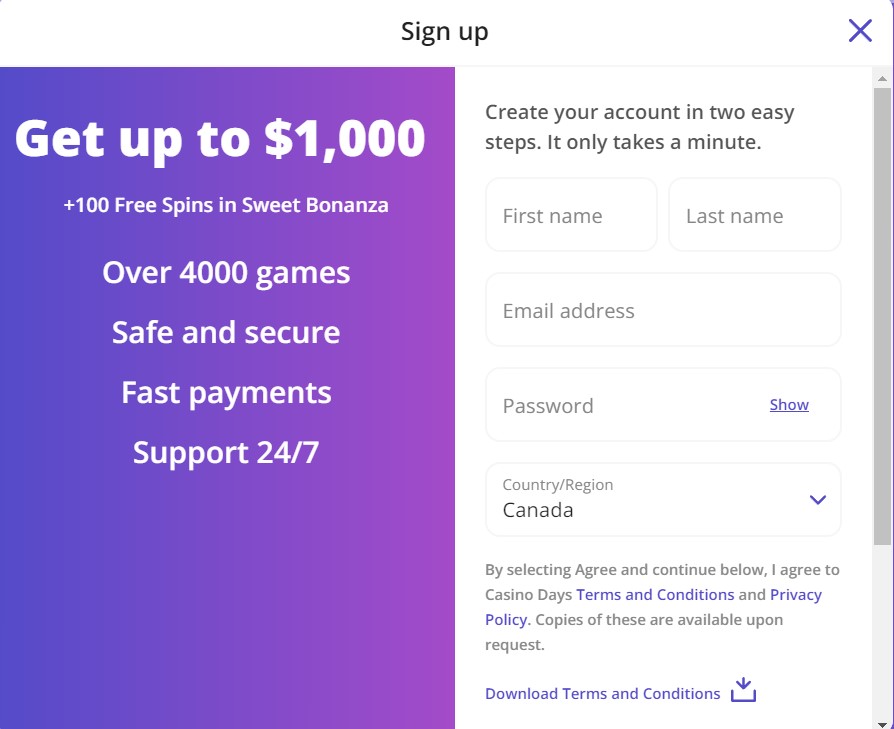Click Download Terms and Conditions link
894x729 pixels.
point(603,694)
